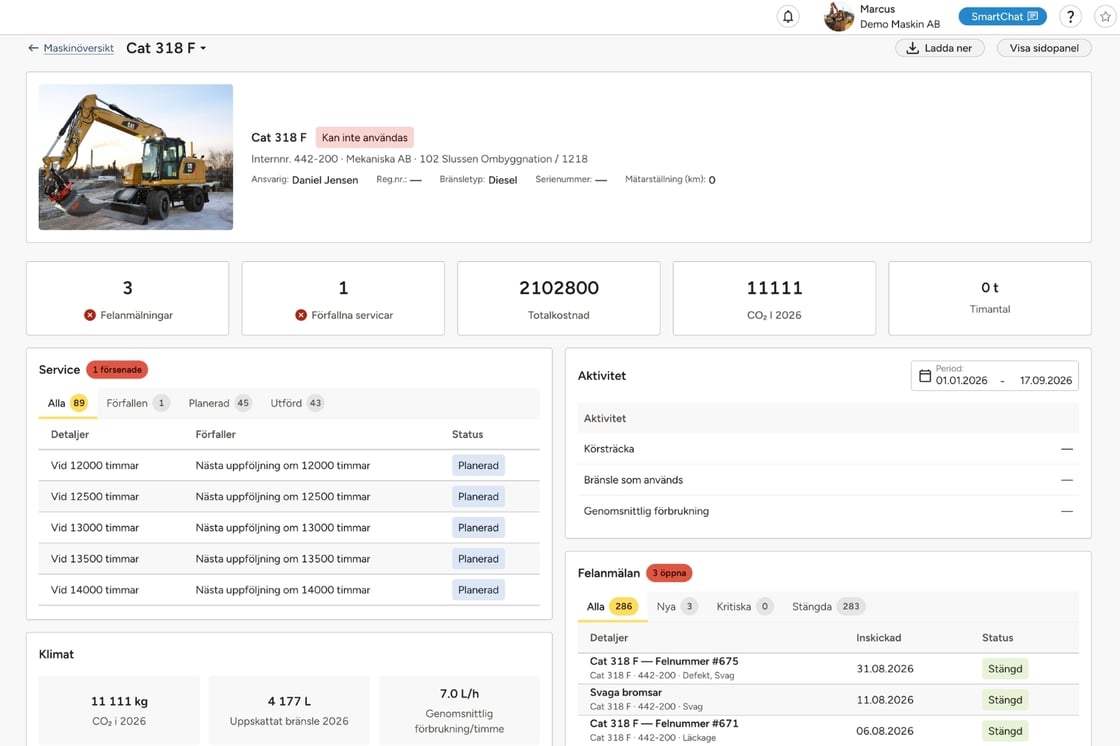Select the Alla 89 service tab

67,403
